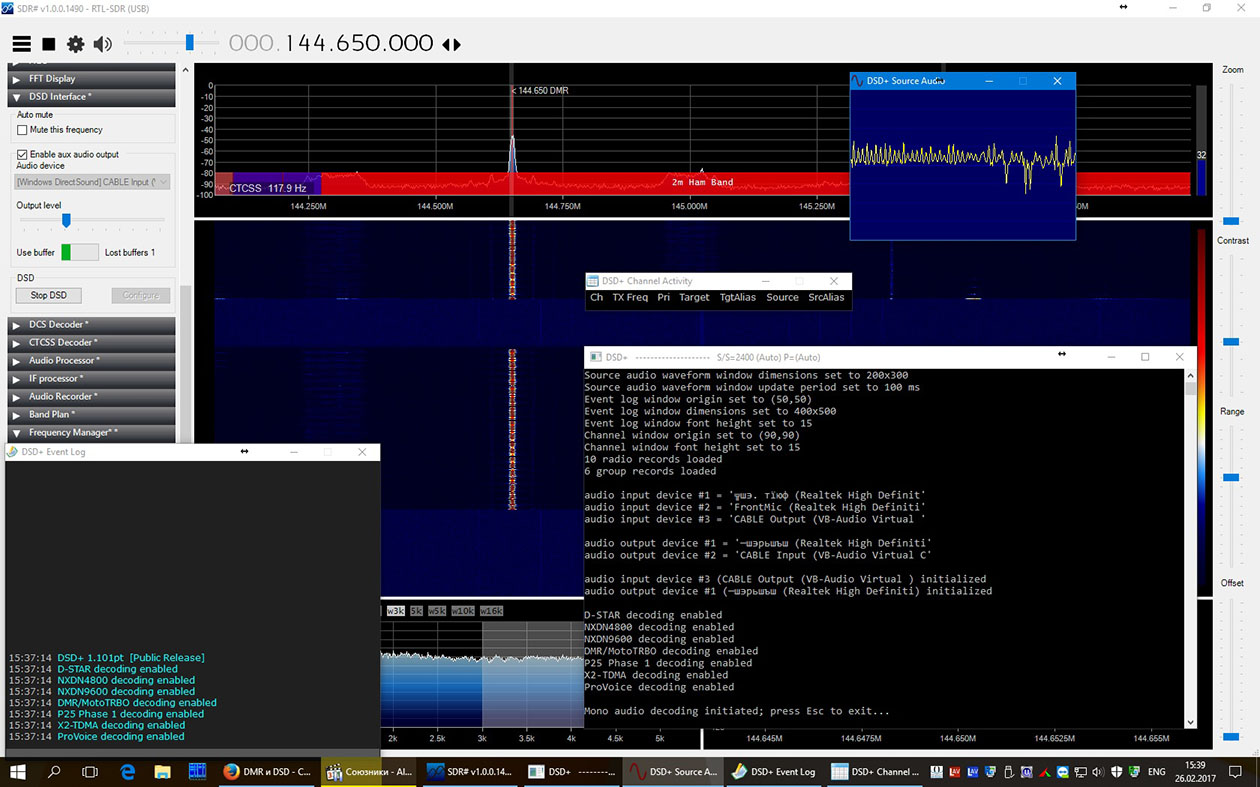Screen dimensions: 1260x787
Task: Select the w16k filter preset
Action: [491, 611]
